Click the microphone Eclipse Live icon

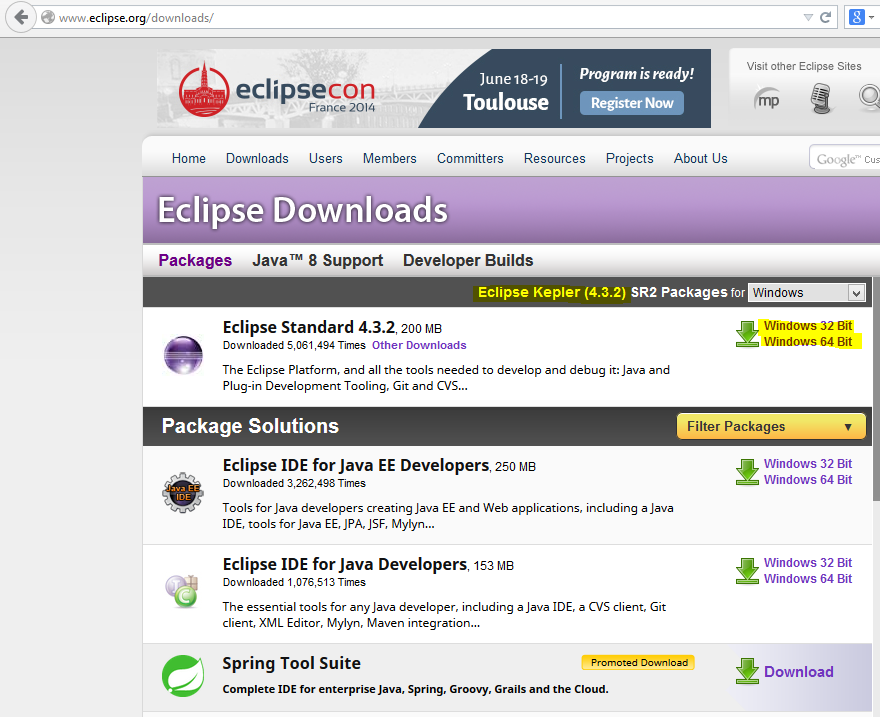pos(821,98)
